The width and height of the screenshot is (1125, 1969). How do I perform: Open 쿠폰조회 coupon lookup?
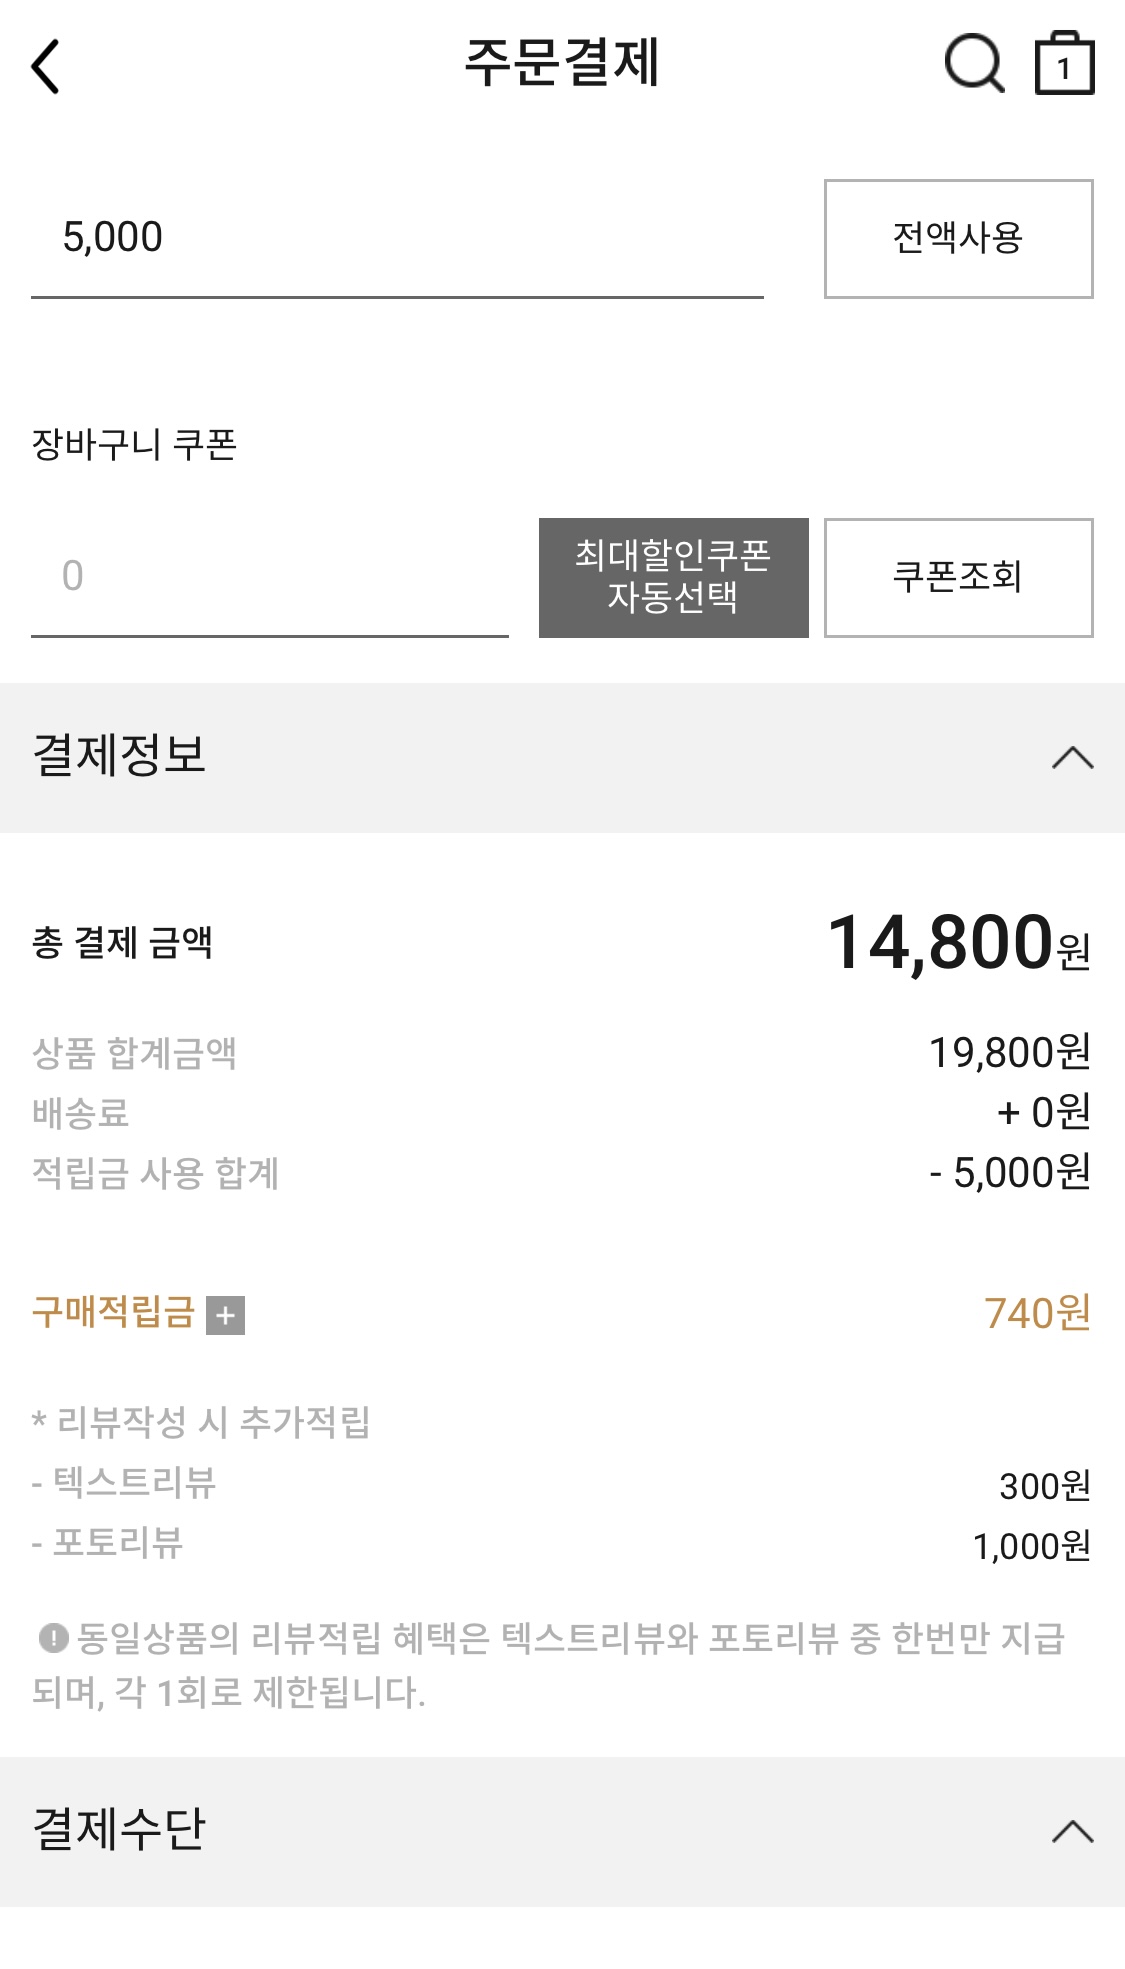click(958, 577)
